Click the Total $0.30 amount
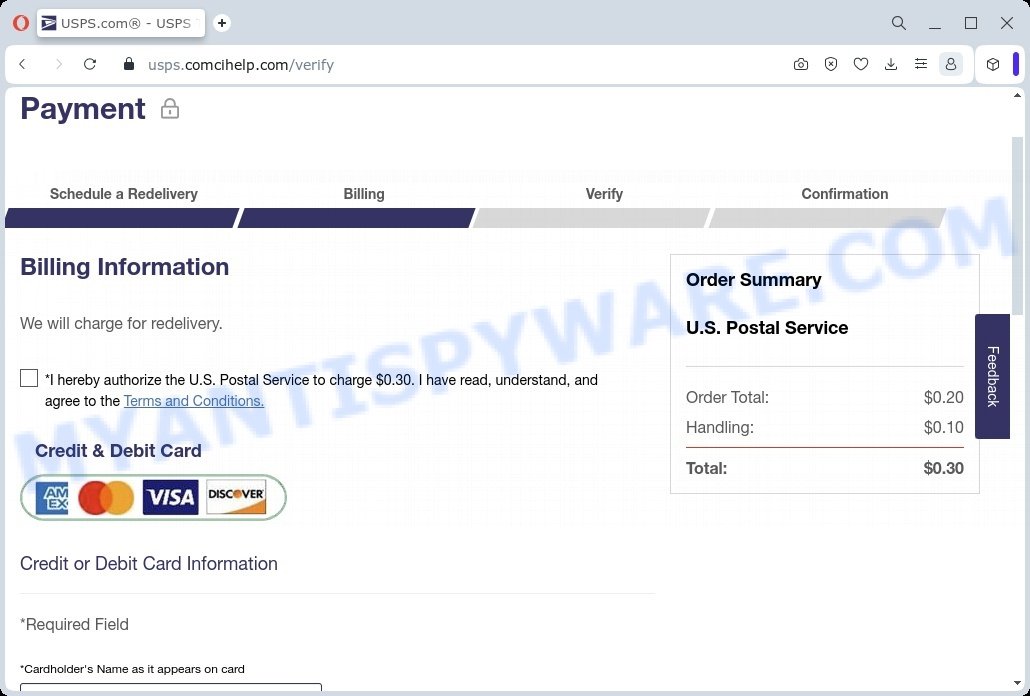Screen dimensions: 1030x696 943,468
